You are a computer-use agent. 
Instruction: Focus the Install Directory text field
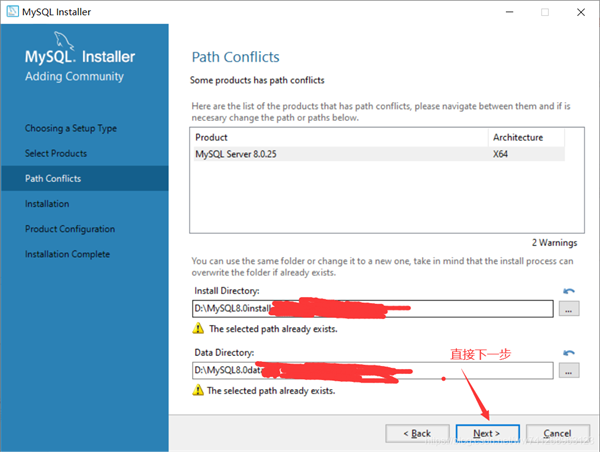click(x=372, y=309)
